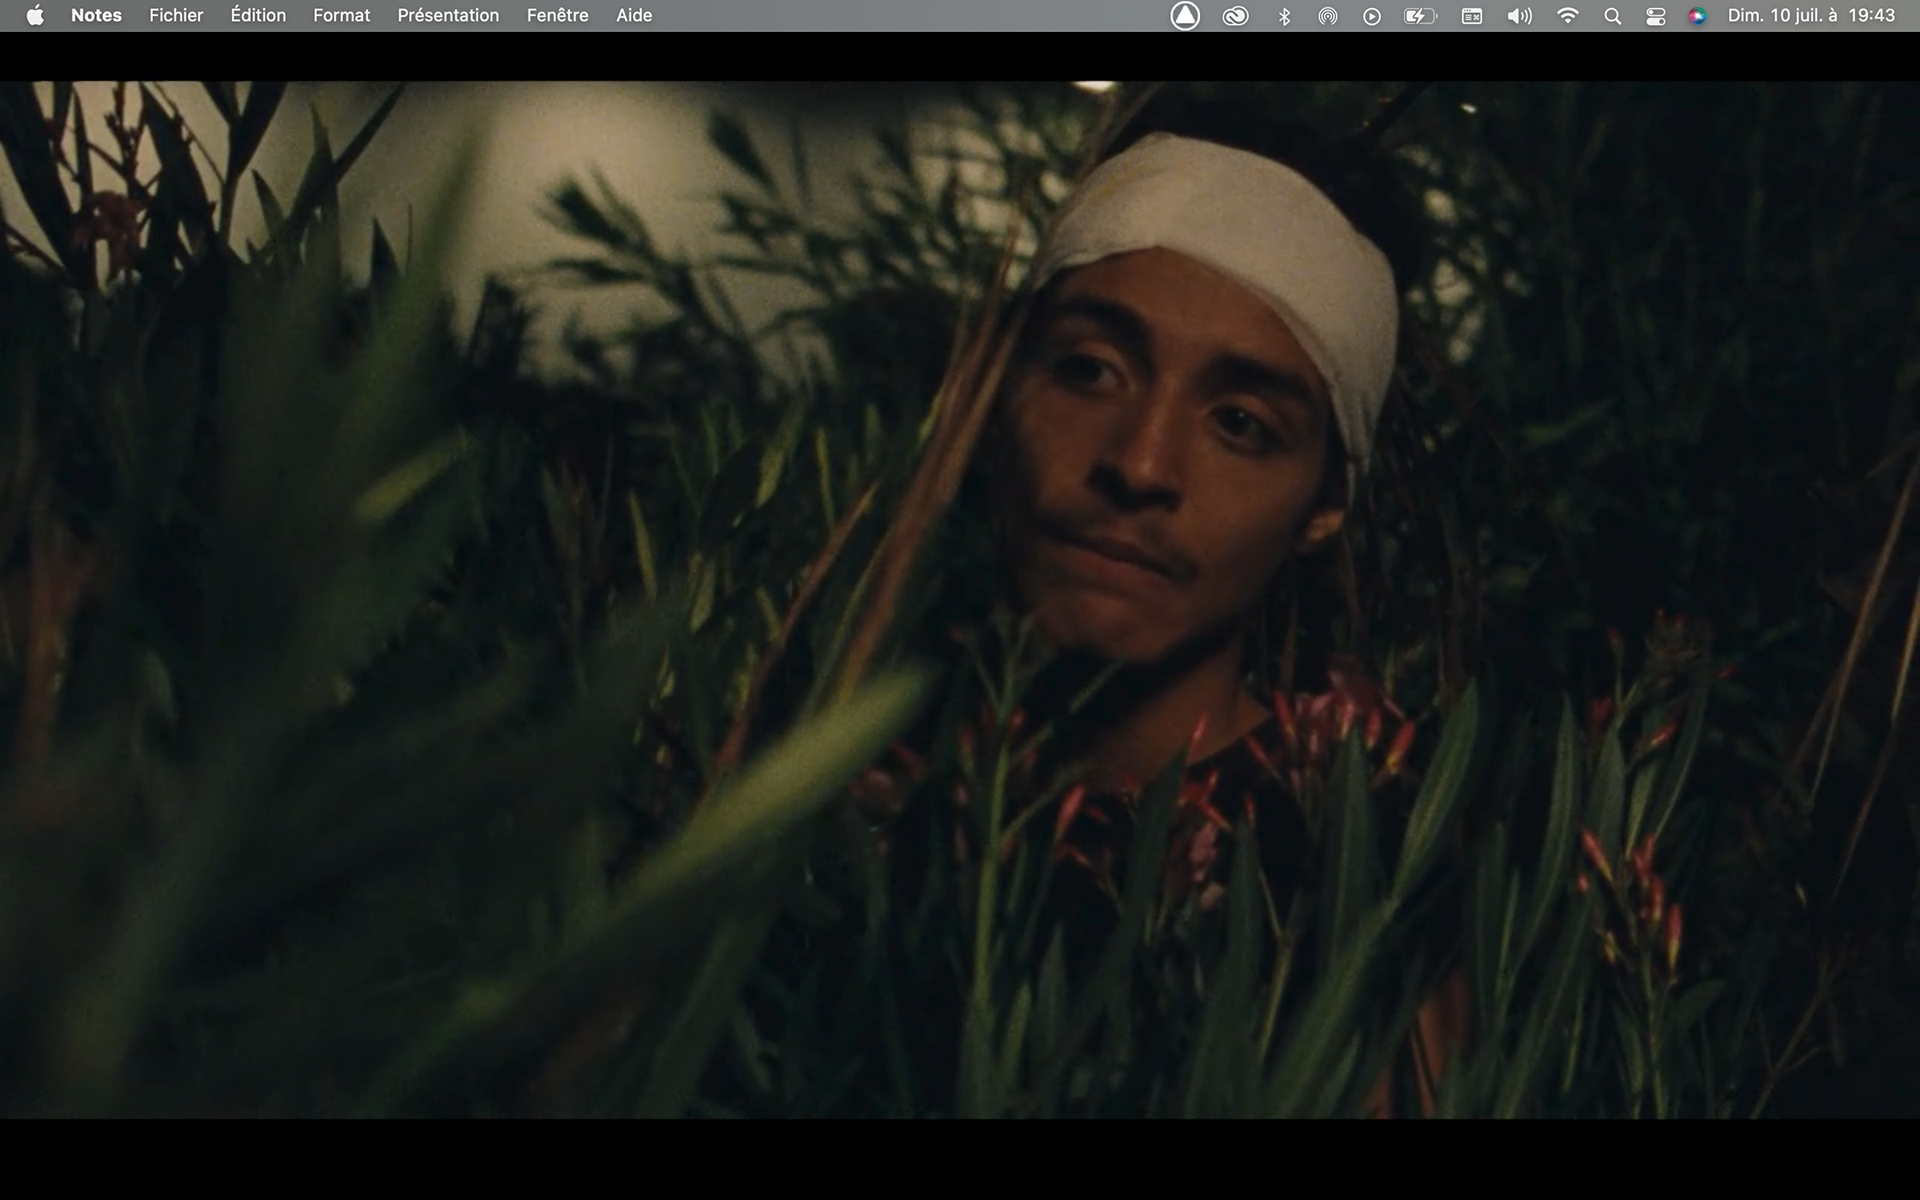Open the Apple menu
The height and width of the screenshot is (1200, 1920).
coord(35,15)
